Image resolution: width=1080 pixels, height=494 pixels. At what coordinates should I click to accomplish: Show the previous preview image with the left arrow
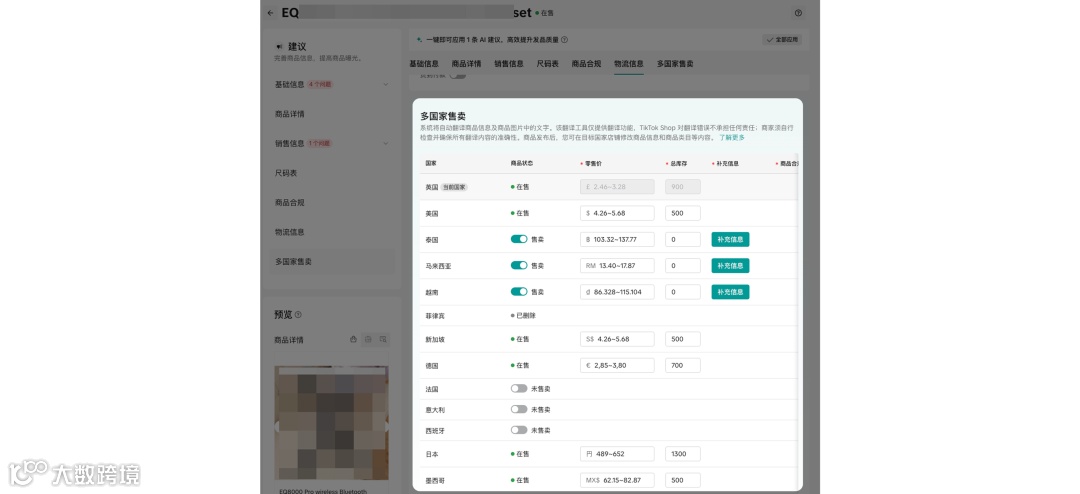coord(277,427)
